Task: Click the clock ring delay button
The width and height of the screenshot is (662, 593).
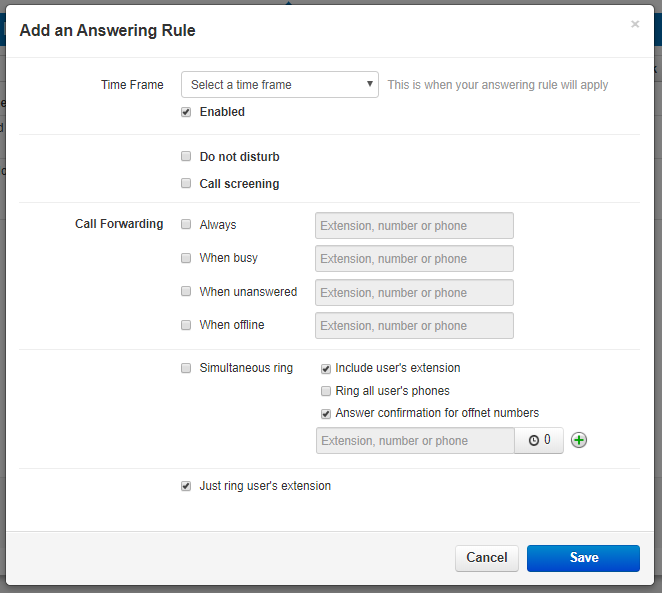Action: tap(539, 440)
